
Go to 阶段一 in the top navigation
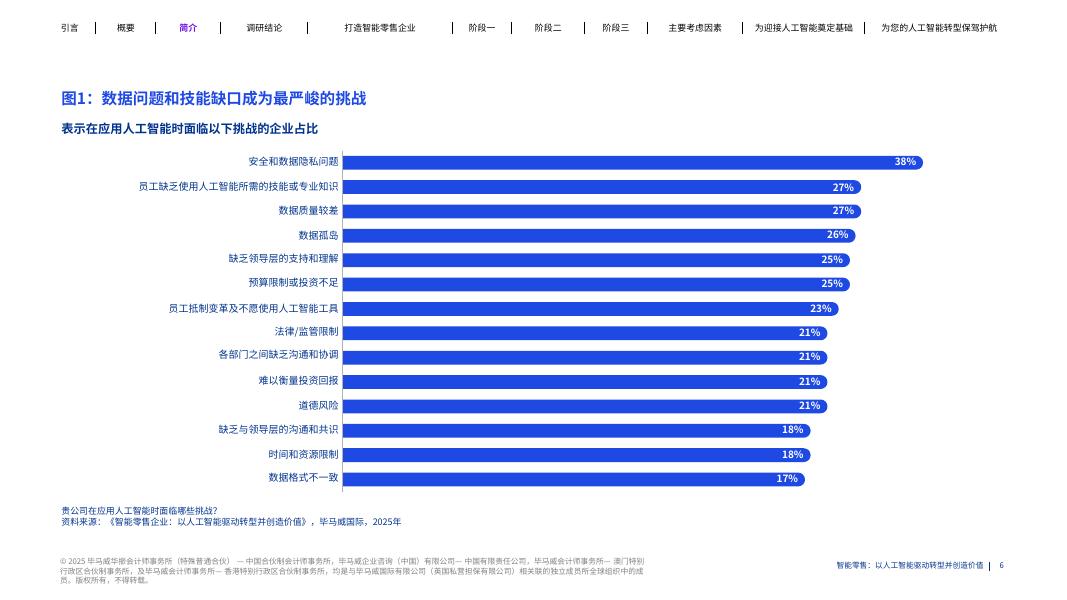pos(481,28)
